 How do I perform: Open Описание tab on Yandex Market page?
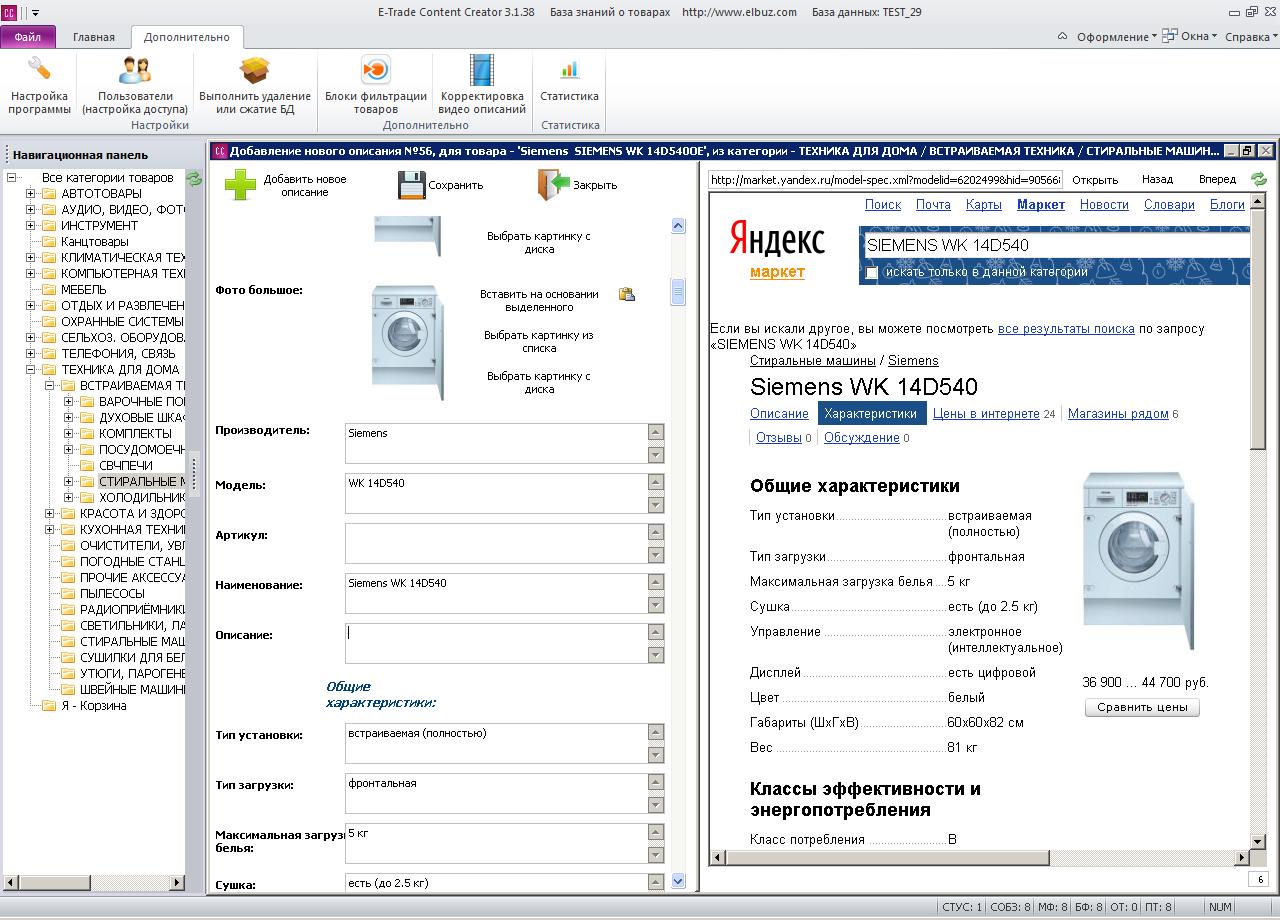[x=779, y=413]
